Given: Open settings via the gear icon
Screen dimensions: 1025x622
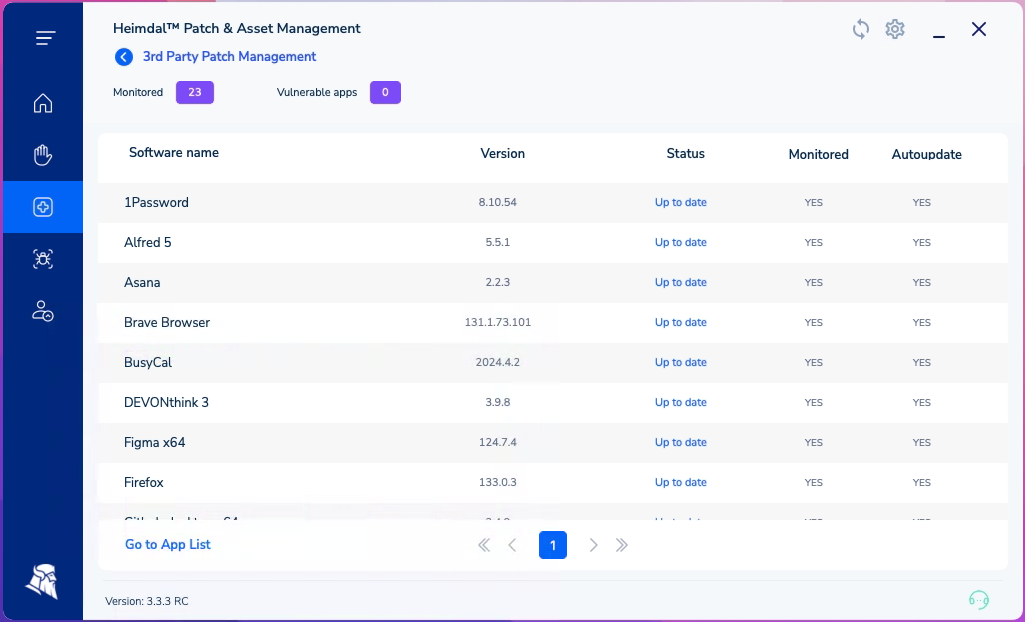Looking at the screenshot, I should click(x=895, y=29).
